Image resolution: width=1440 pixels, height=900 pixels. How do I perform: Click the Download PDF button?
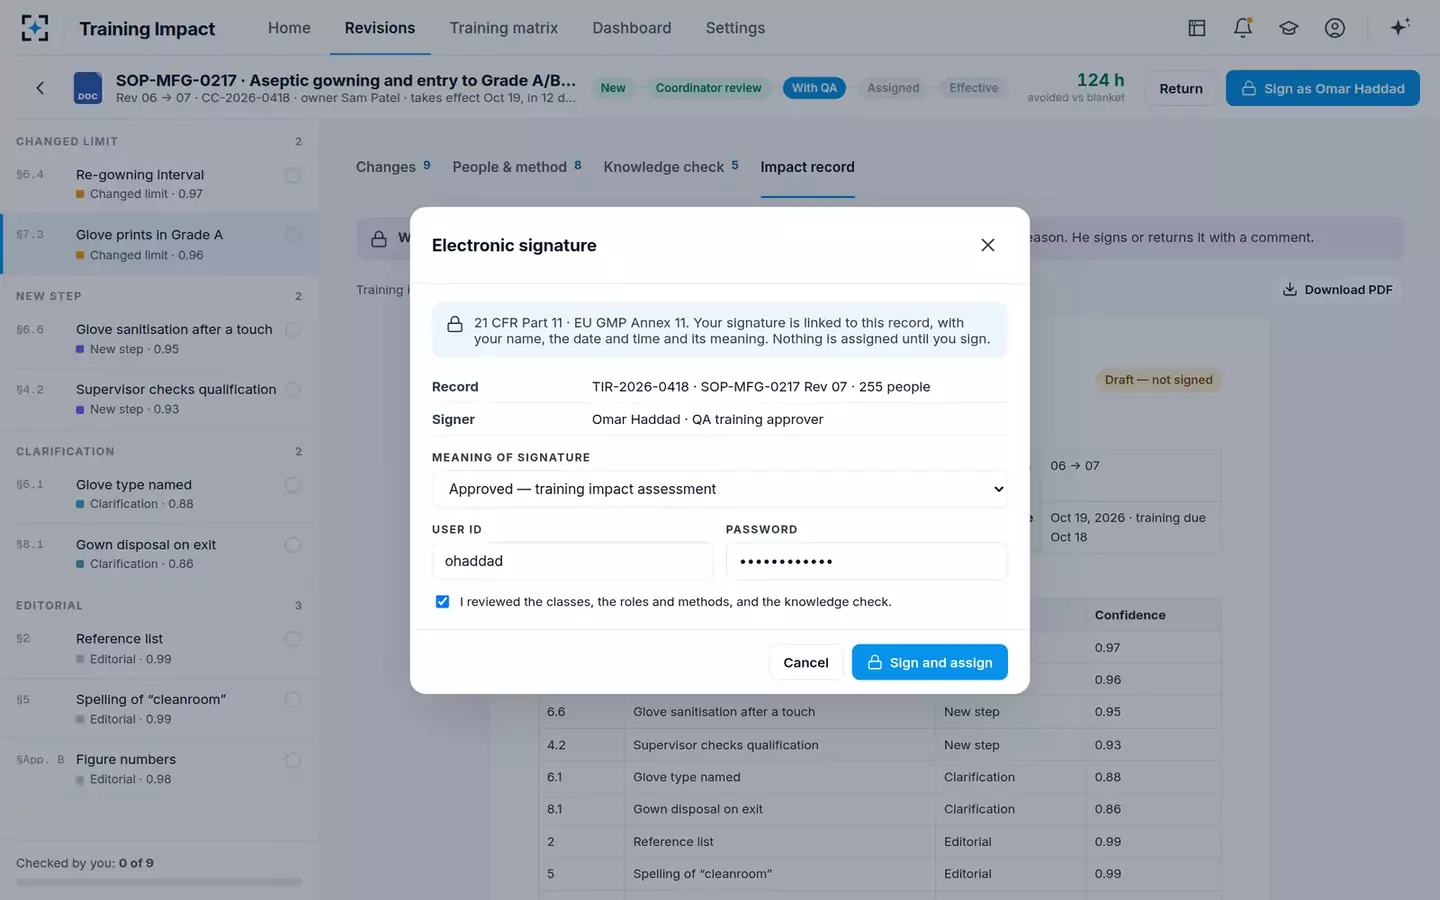(x=1338, y=290)
